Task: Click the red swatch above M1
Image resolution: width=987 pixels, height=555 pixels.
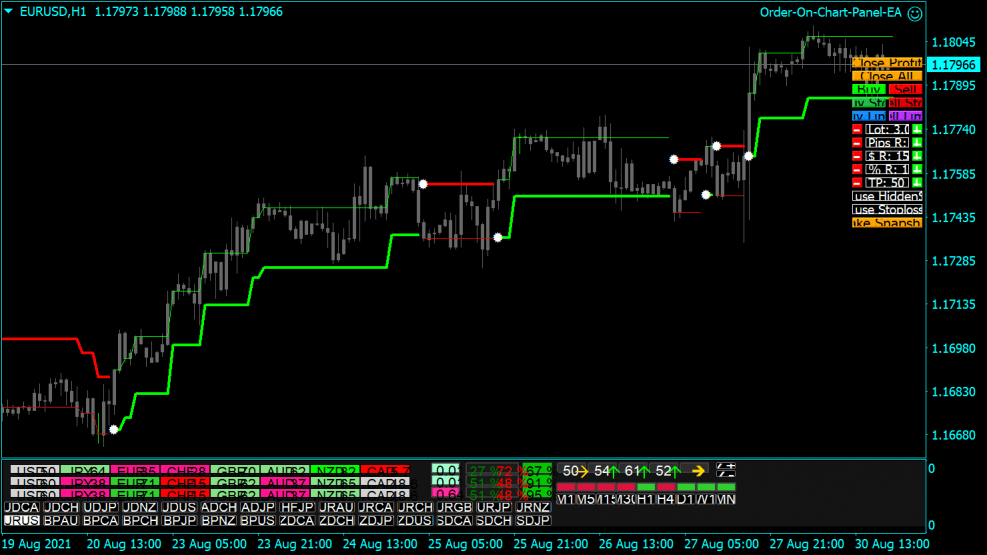Action: click(565, 487)
